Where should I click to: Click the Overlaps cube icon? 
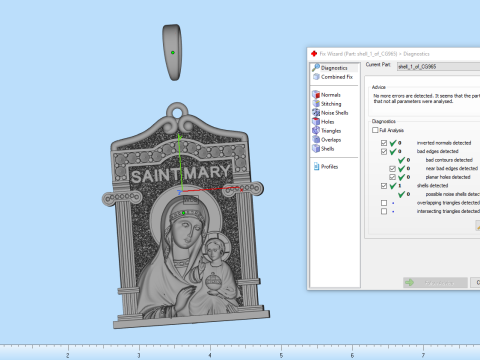[x=316, y=140]
